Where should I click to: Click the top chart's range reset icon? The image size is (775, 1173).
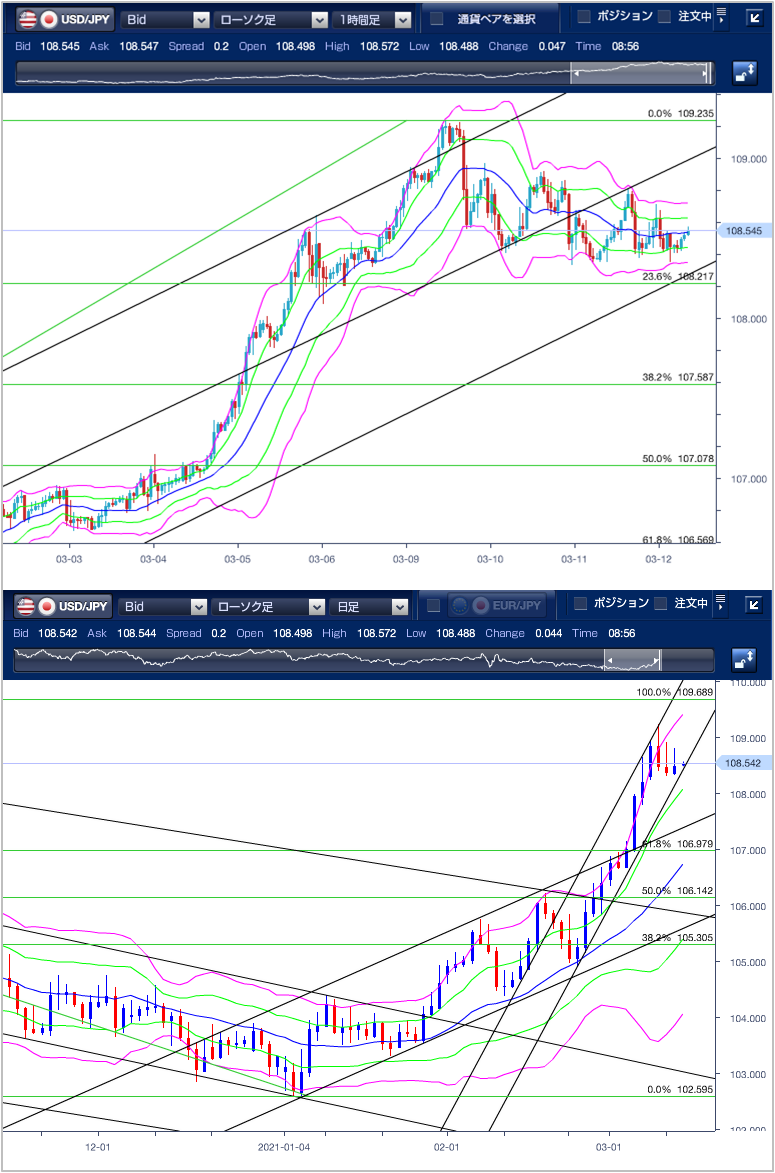744,72
